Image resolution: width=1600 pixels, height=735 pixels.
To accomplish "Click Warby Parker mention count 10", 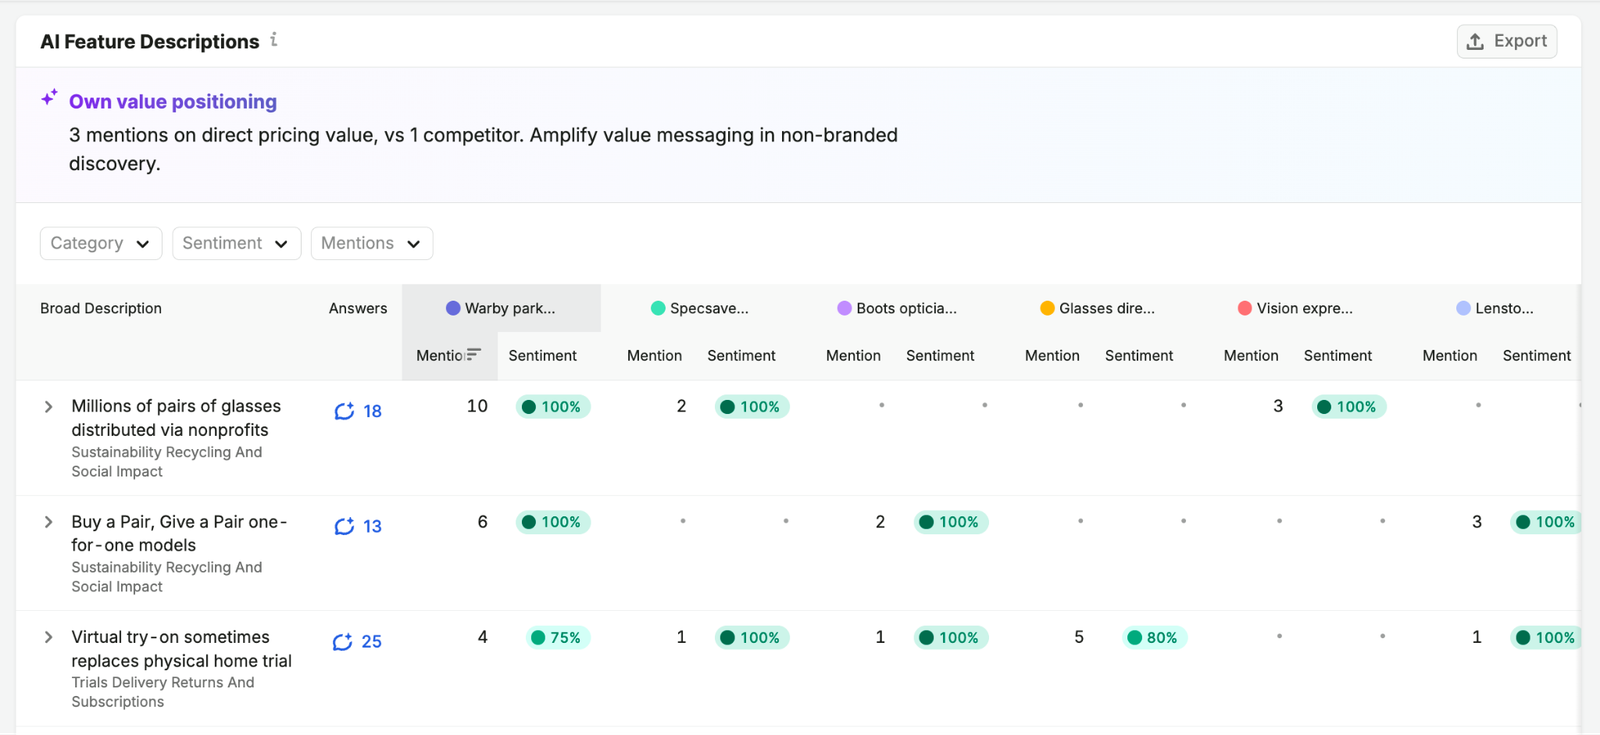I will [477, 406].
